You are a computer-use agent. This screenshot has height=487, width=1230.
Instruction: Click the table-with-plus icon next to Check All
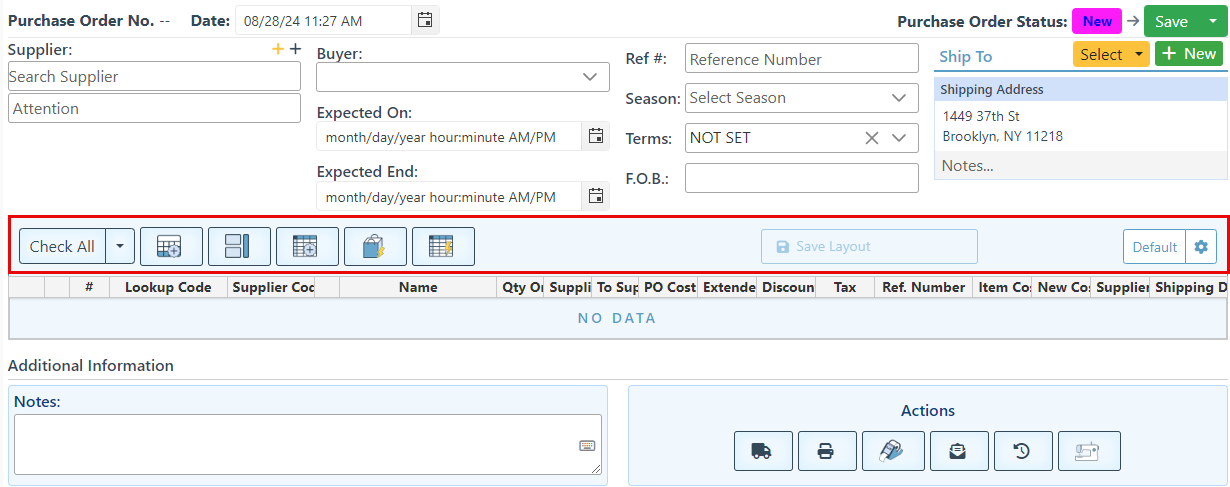(x=171, y=246)
